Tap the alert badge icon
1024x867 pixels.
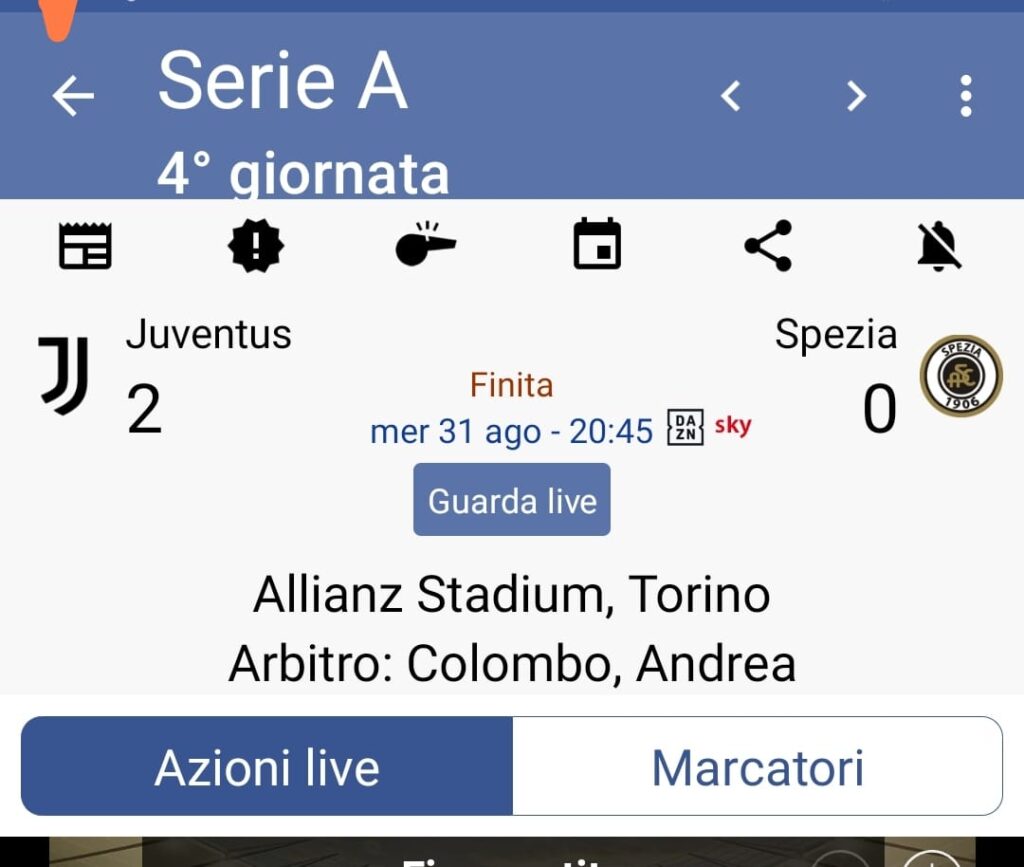tap(256, 246)
